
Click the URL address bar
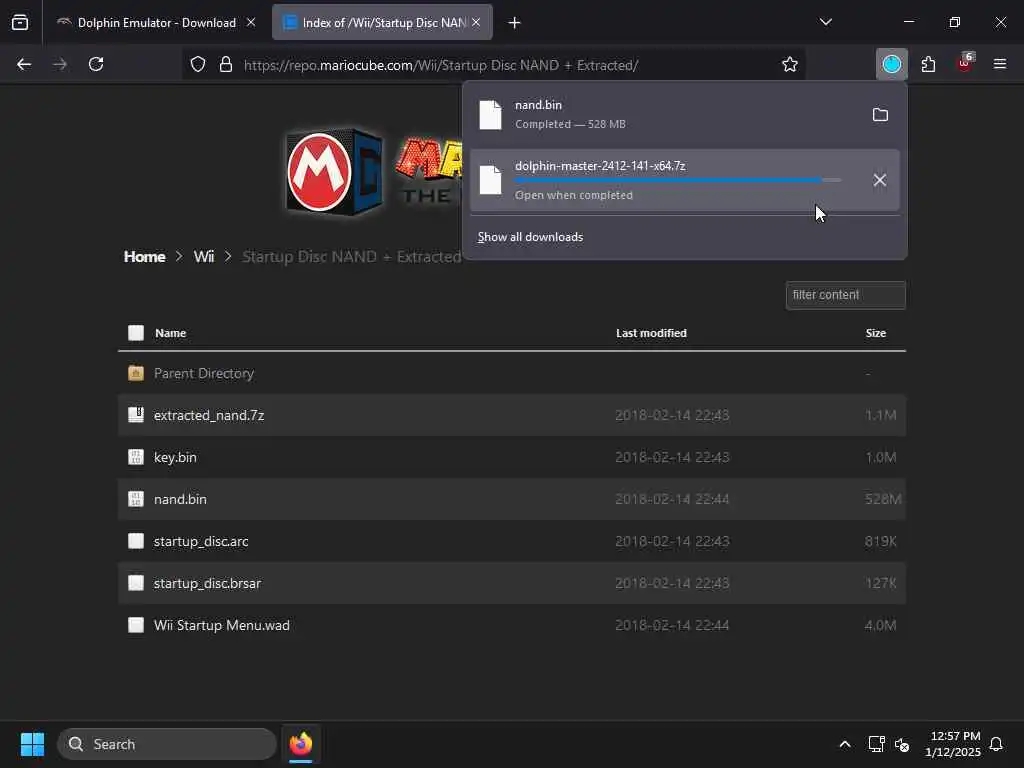tap(494, 65)
